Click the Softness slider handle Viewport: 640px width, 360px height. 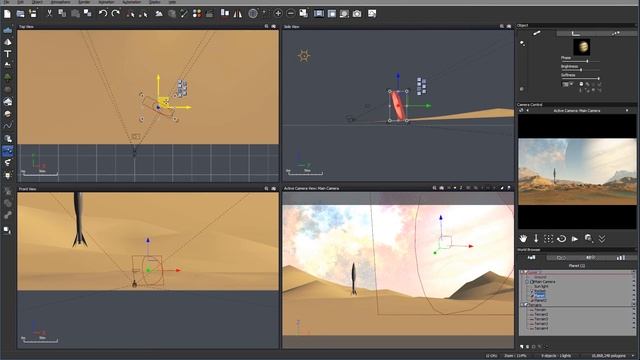coord(598,78)
